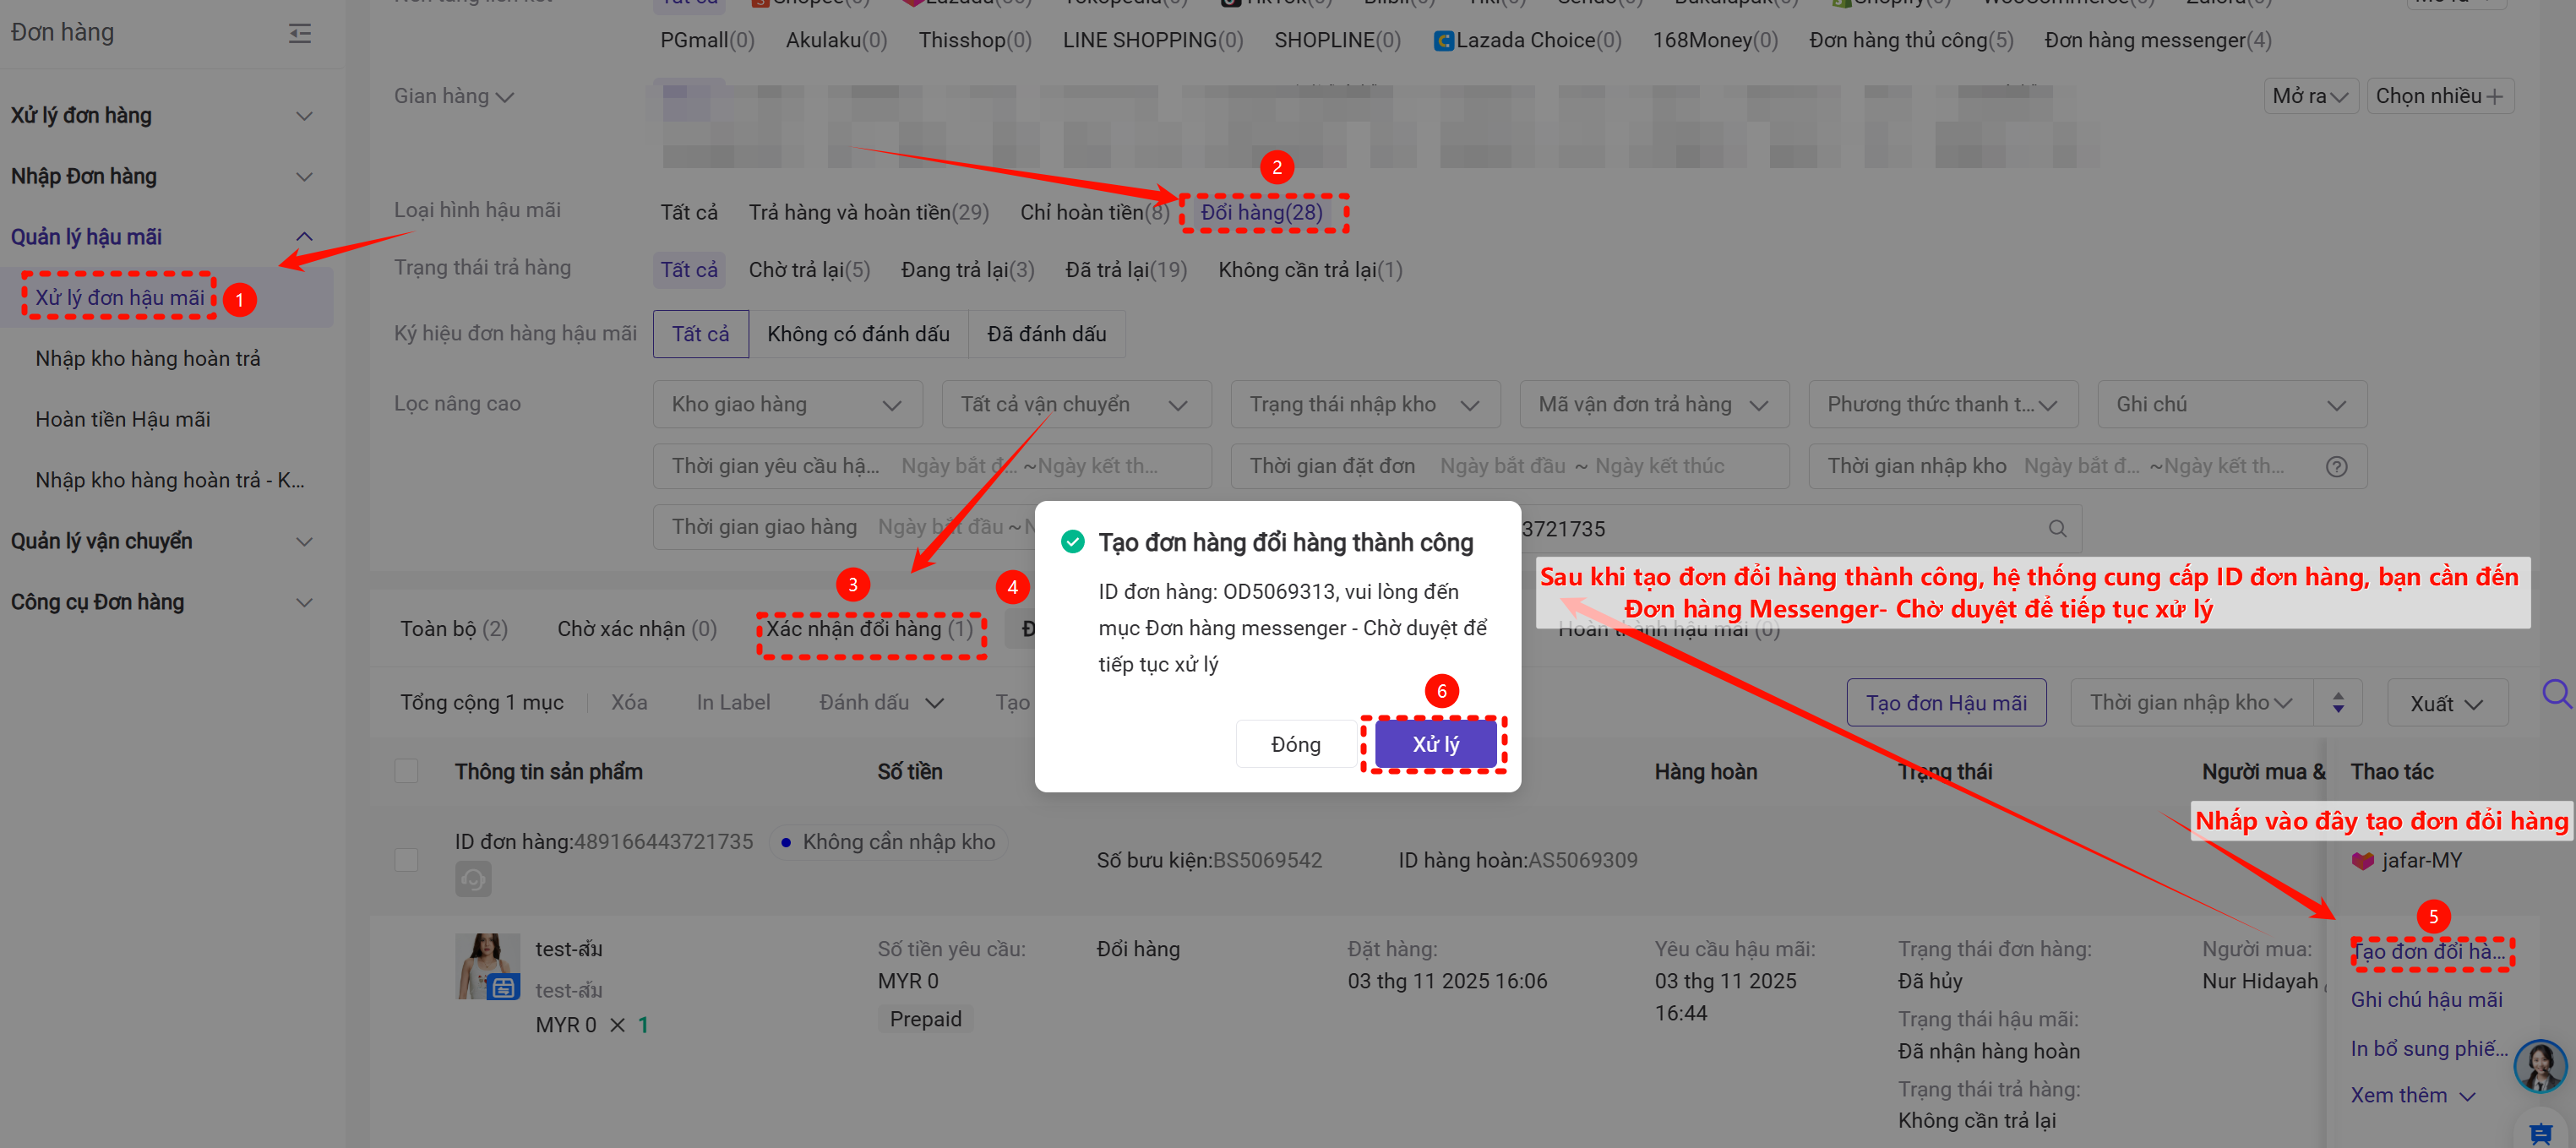Image resolution: width=2576 pixels, height=1148 pixels.
Task: Click the blue magnifier icon beside Xuất
Action: pyautogui.click(x=2555, y=693)
